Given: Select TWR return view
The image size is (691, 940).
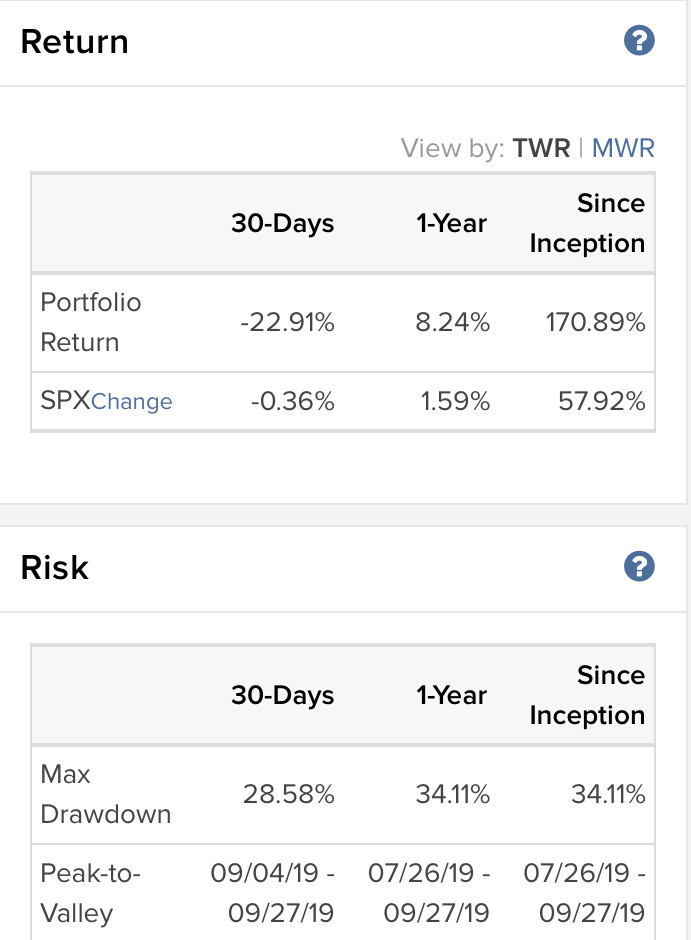Looking at the screenshot, I should tap(541, 148).
